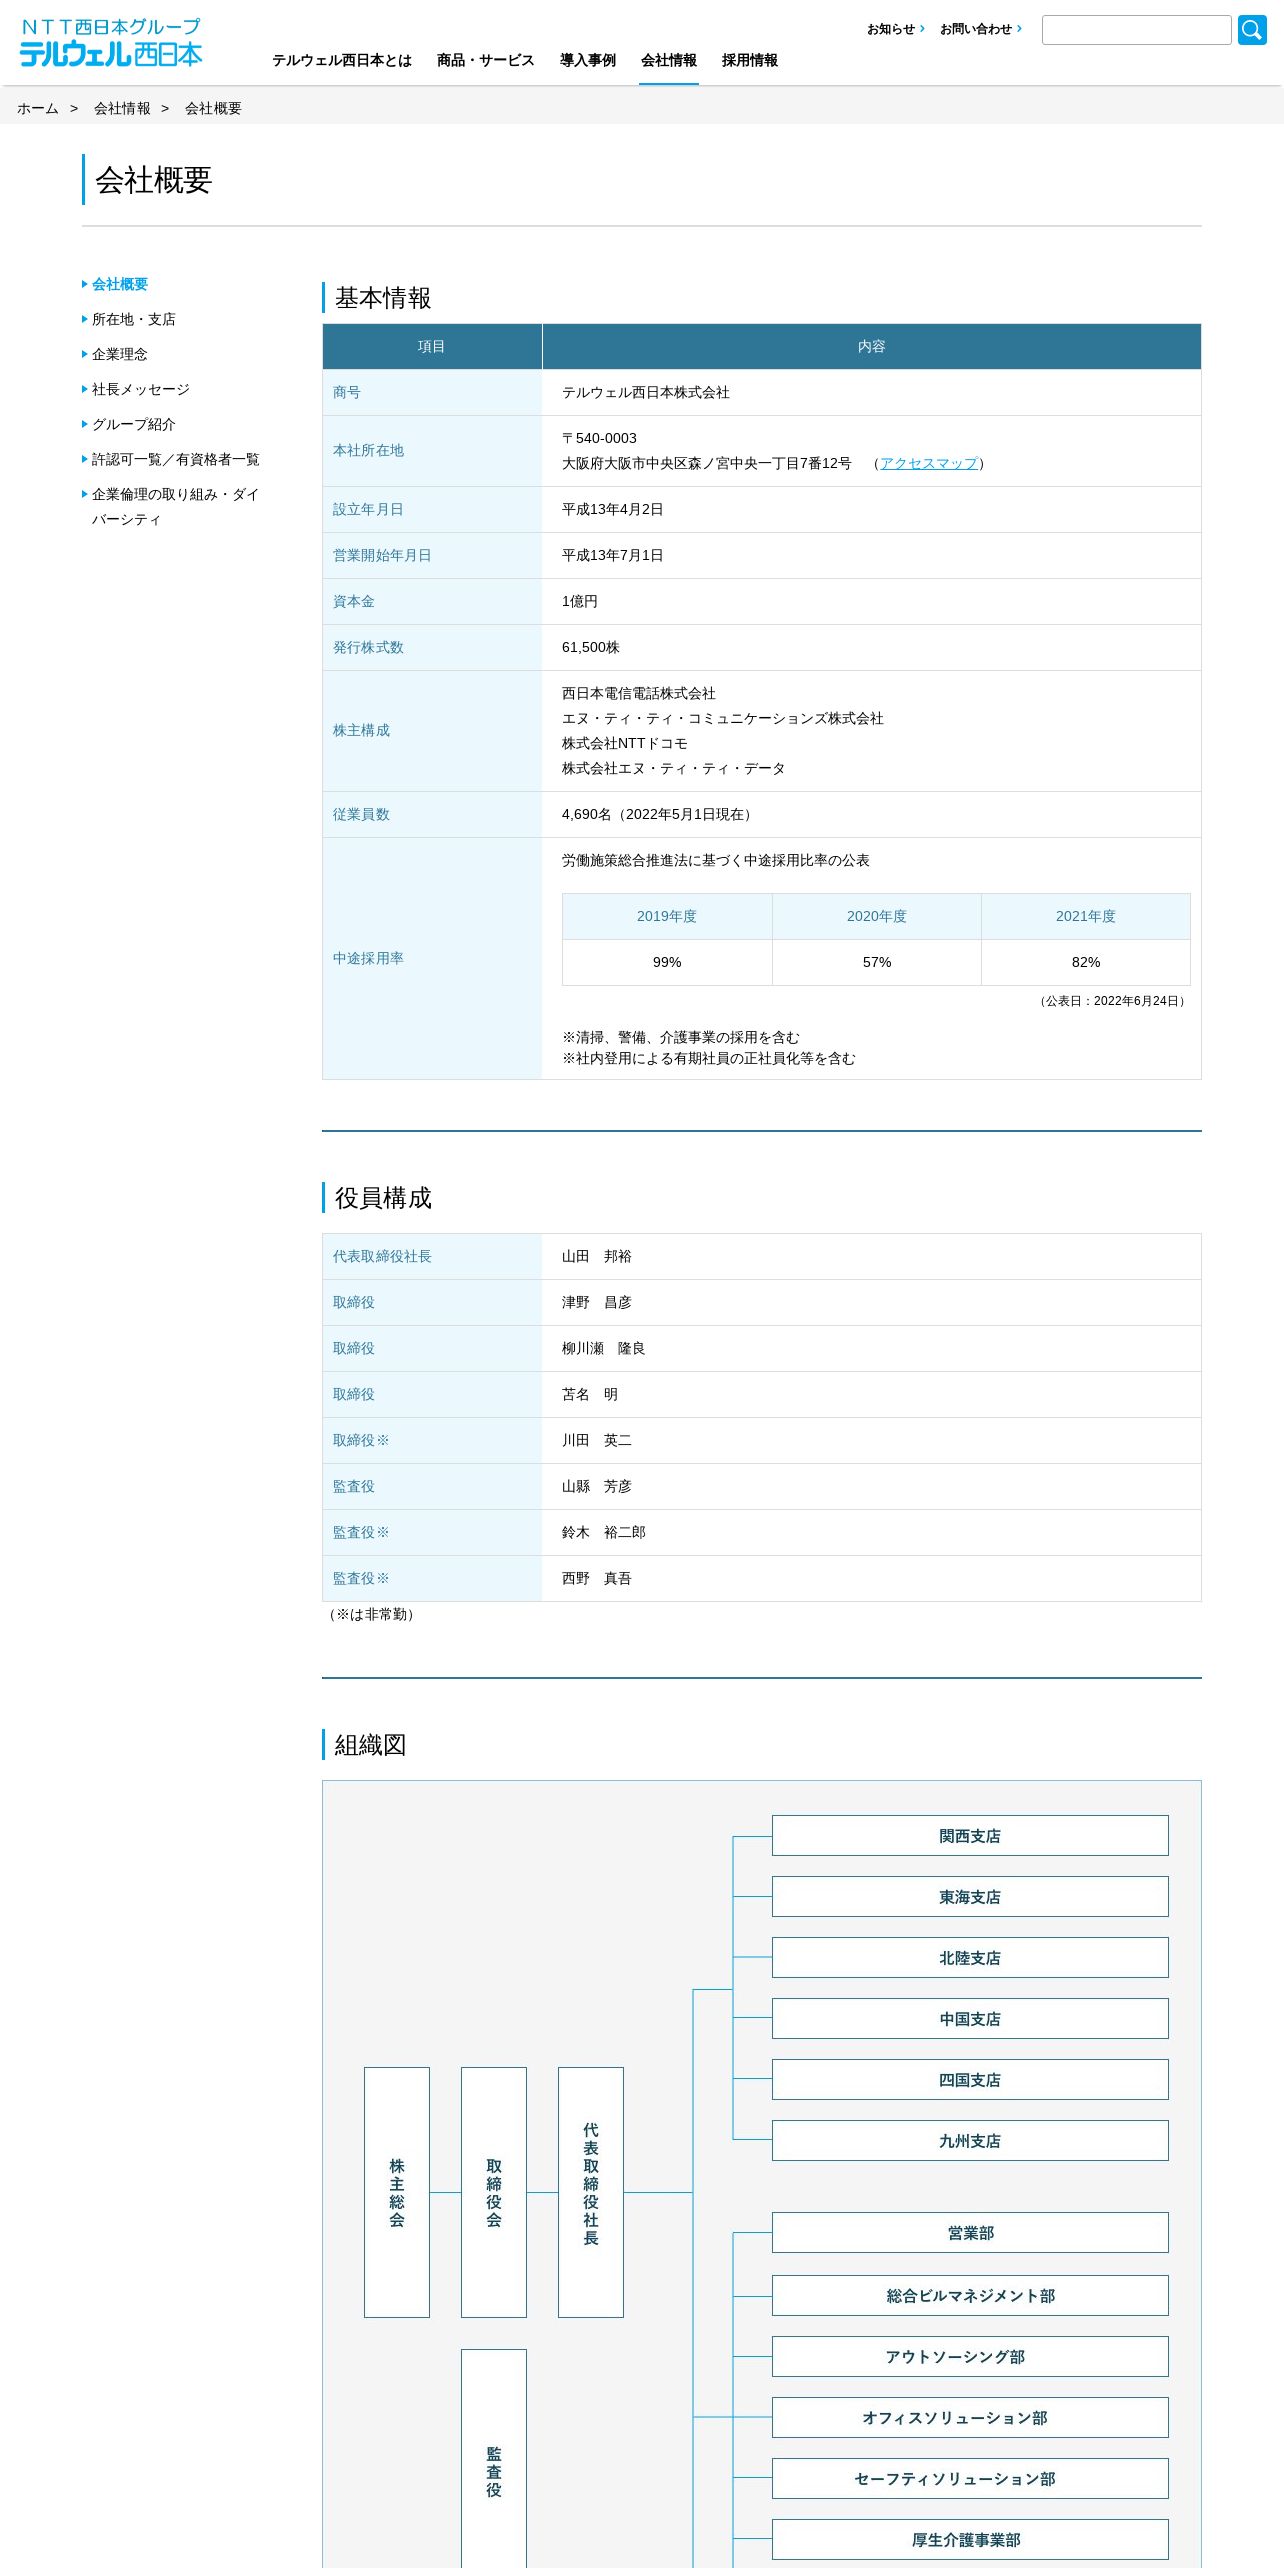Viewport: 1284px width, 2568px height.
Task: Click the 2021年度 column header
Action: pos(1086,916)
